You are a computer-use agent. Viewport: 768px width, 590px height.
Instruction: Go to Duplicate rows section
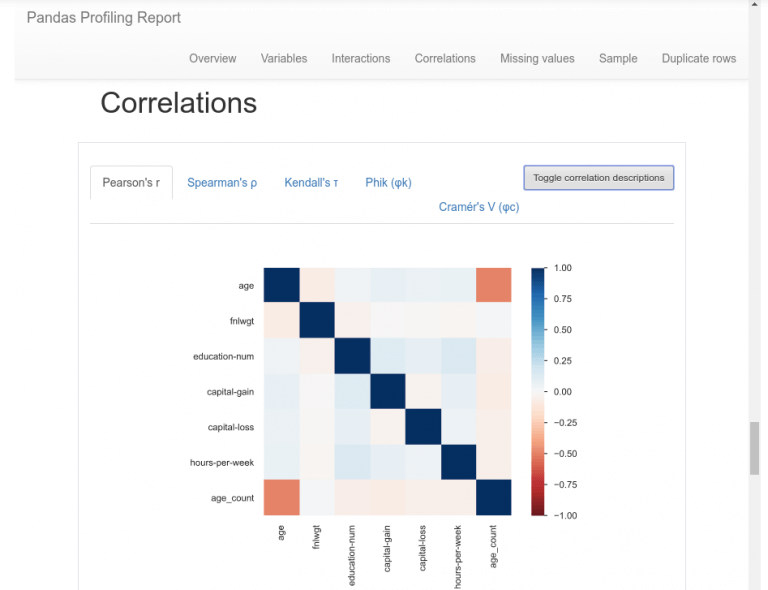point(698,58)
